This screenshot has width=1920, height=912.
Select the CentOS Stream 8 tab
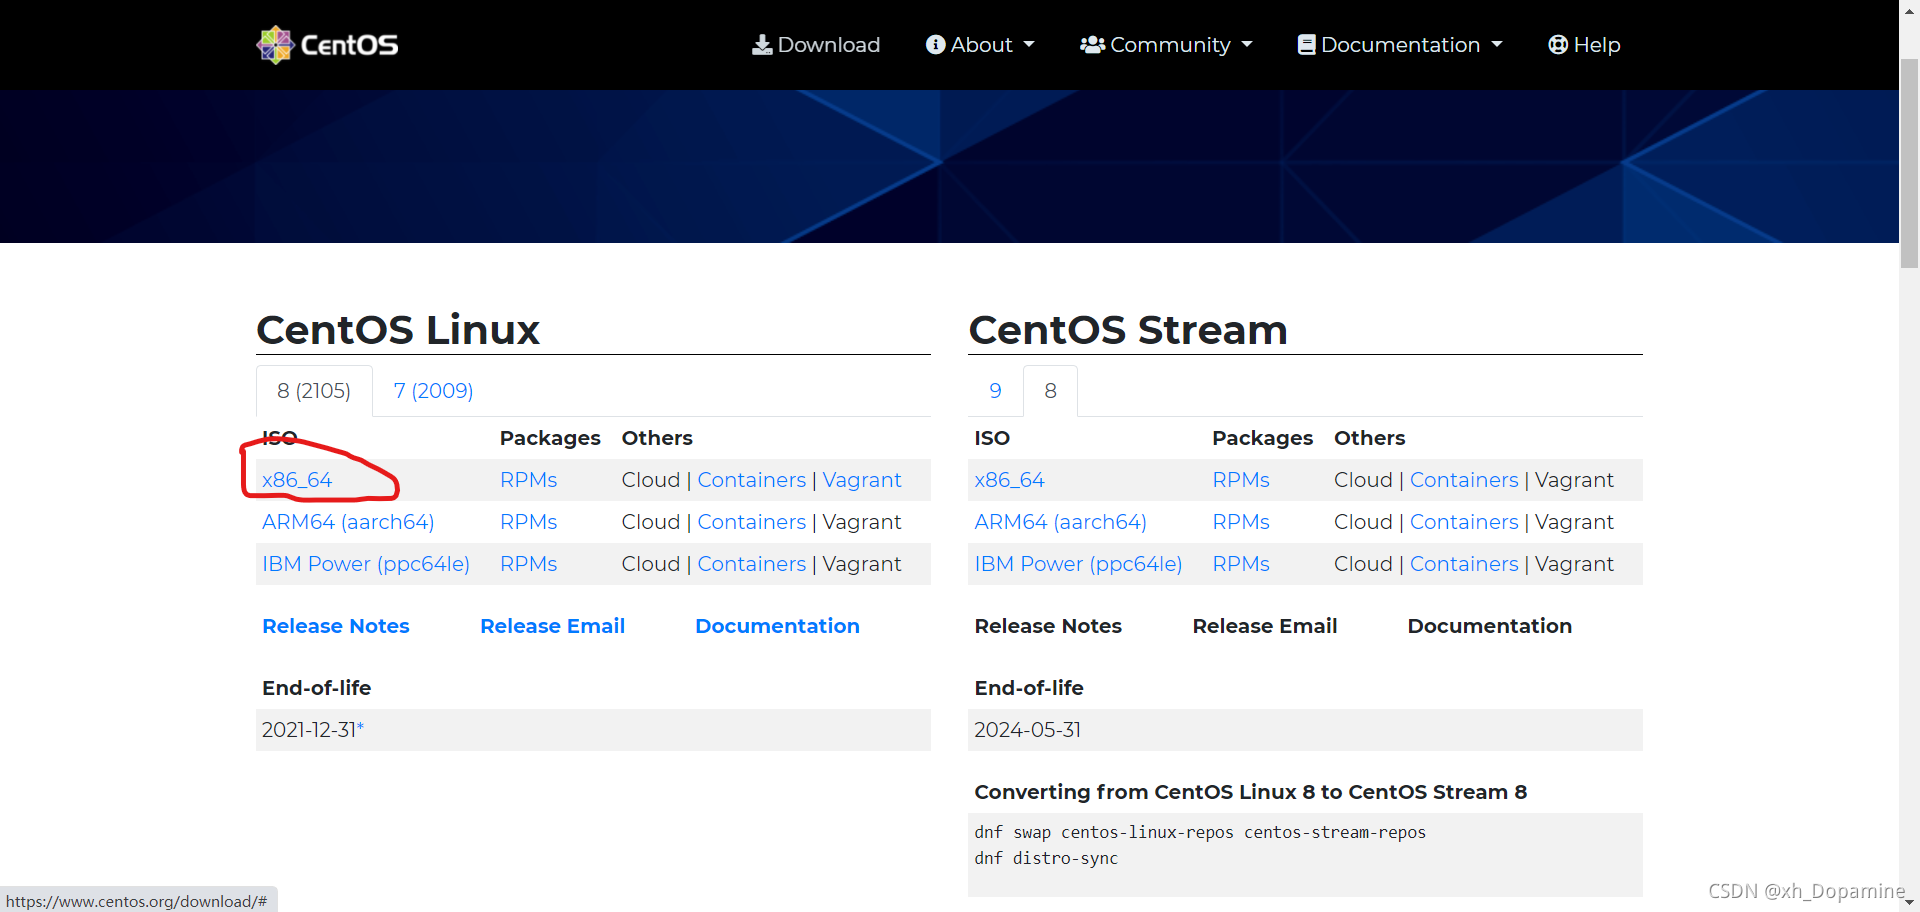pos(1050,391)
